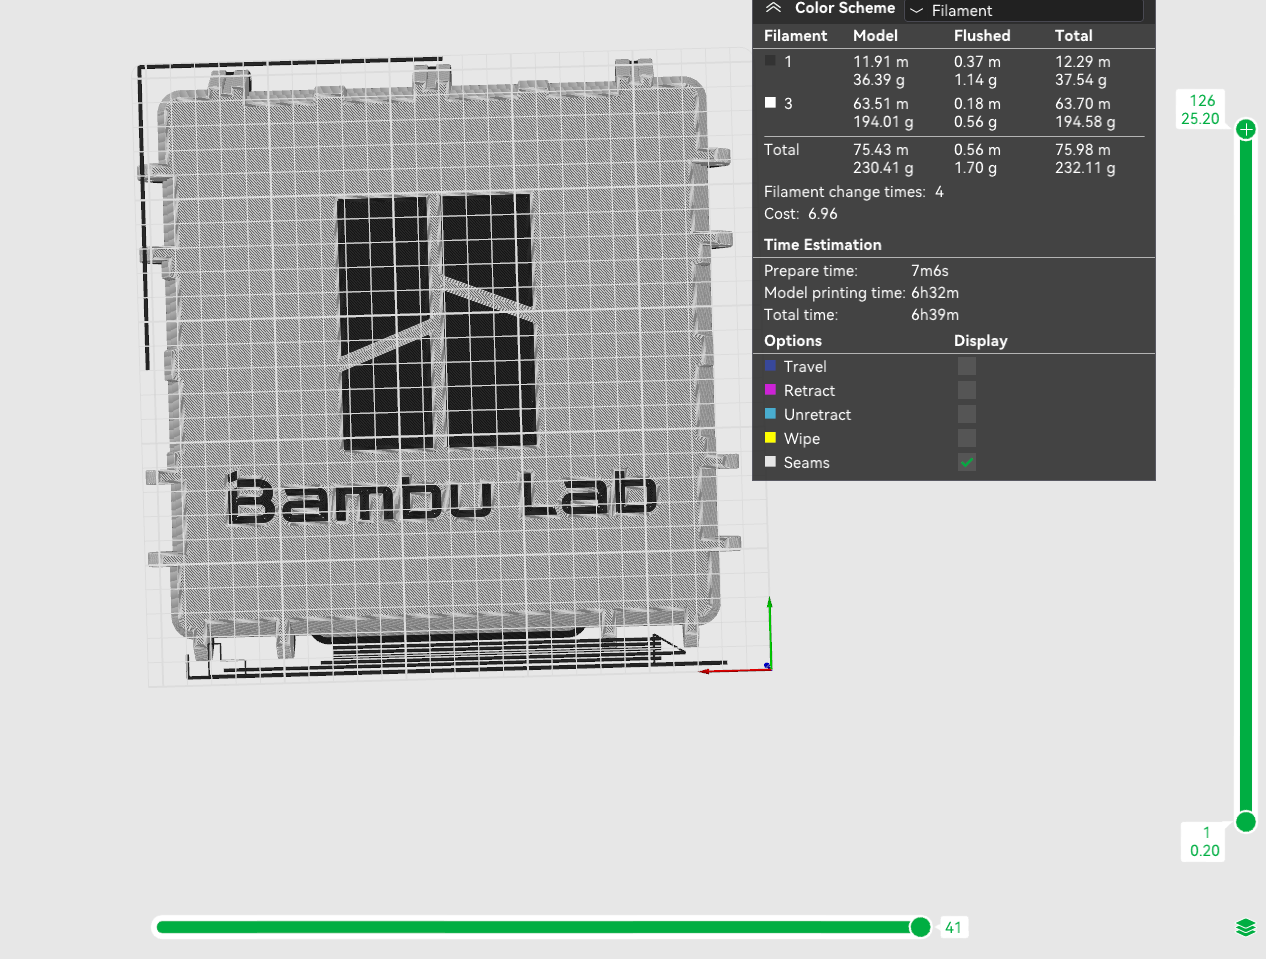Click the bottom layer label 1 0.20

(x=1205, y=841)
